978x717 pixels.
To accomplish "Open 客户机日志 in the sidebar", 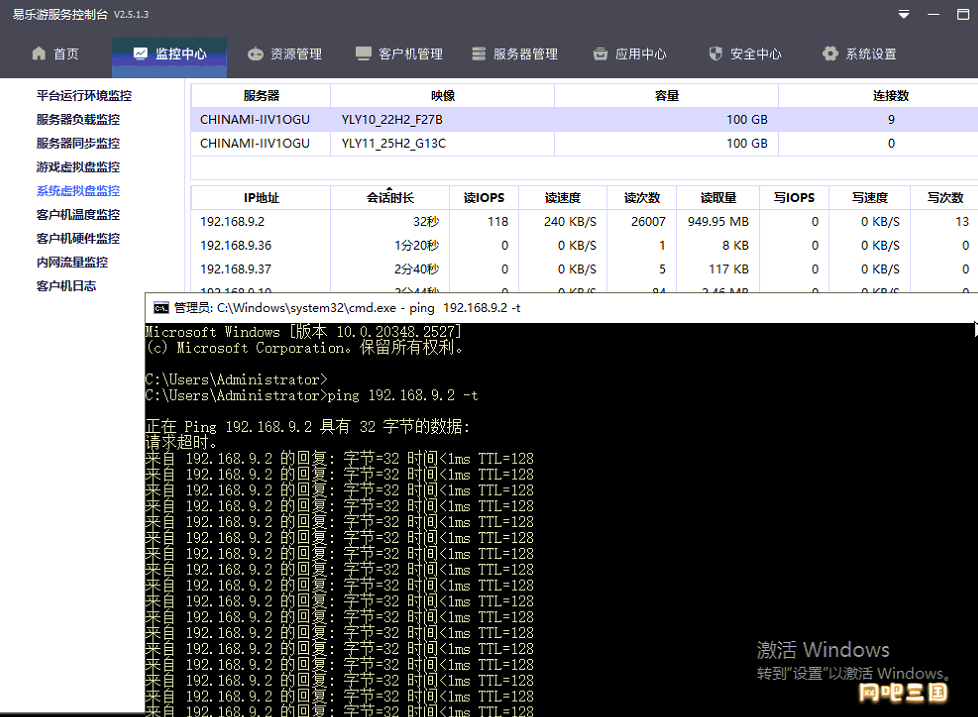I will pyautogui.click(x=66, y=286).
